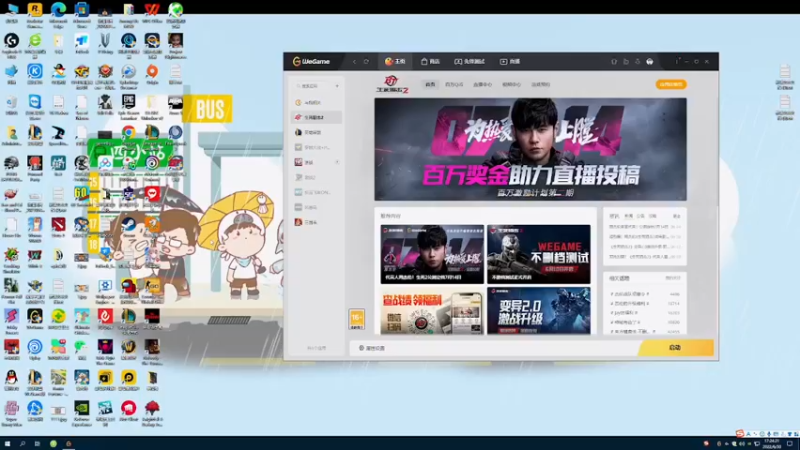Open the first headline in the news panel
The width and height of the screenshot is (800, 450).
coord(645,227)
